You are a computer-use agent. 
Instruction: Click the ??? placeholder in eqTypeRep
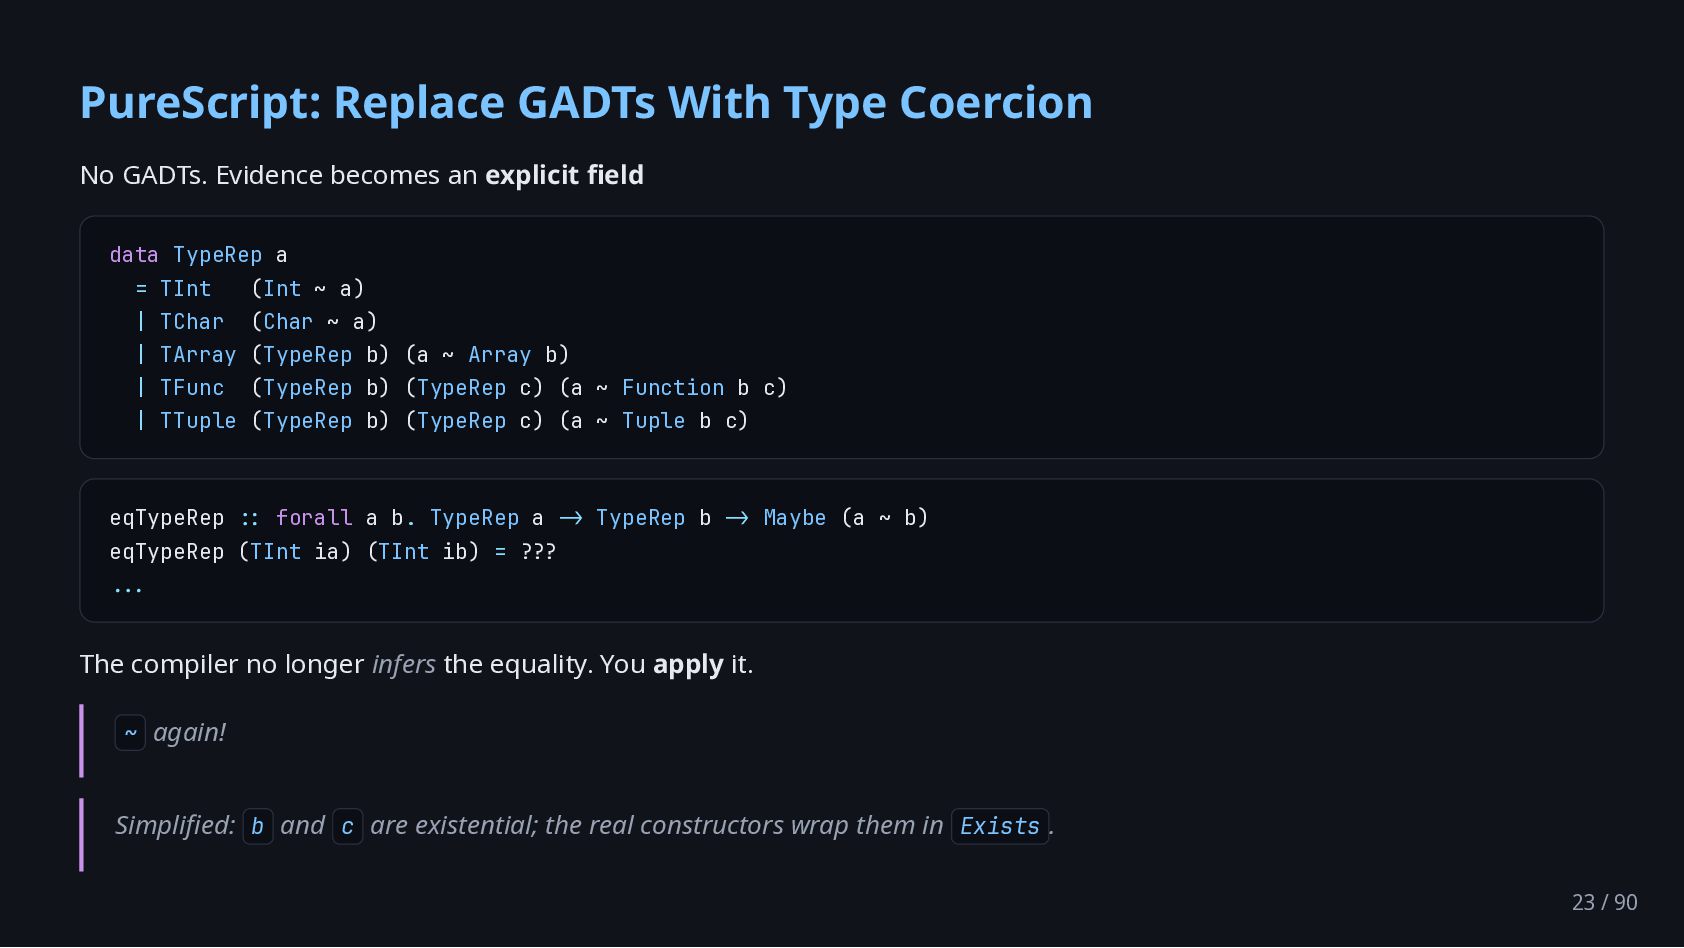(x=538, y=552)
